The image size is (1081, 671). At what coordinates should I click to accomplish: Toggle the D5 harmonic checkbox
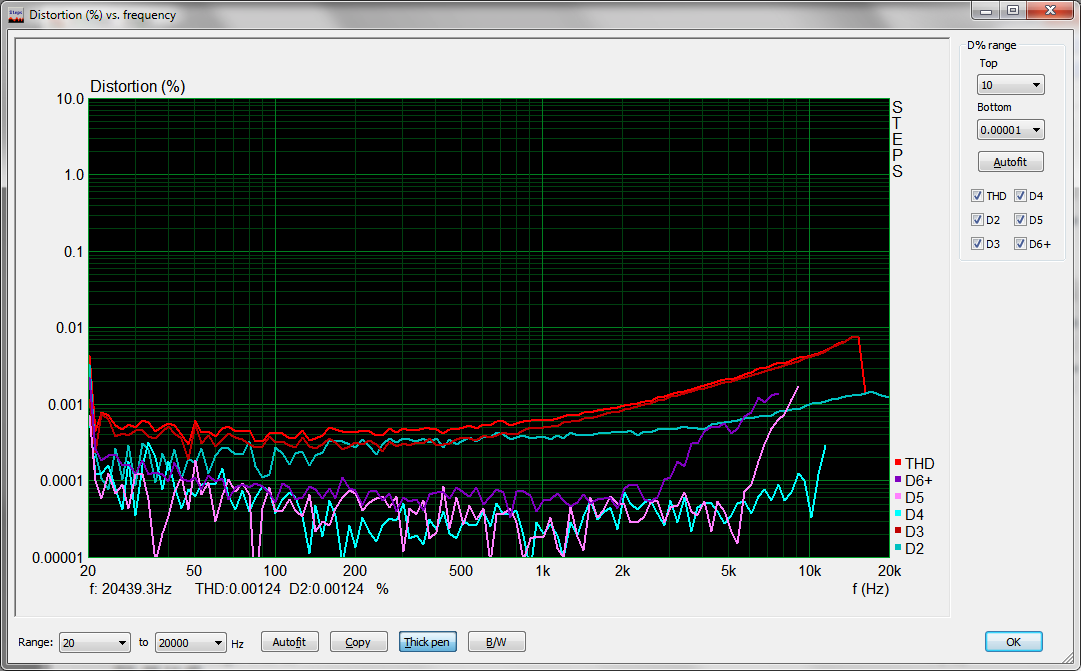click(1020, 220)
